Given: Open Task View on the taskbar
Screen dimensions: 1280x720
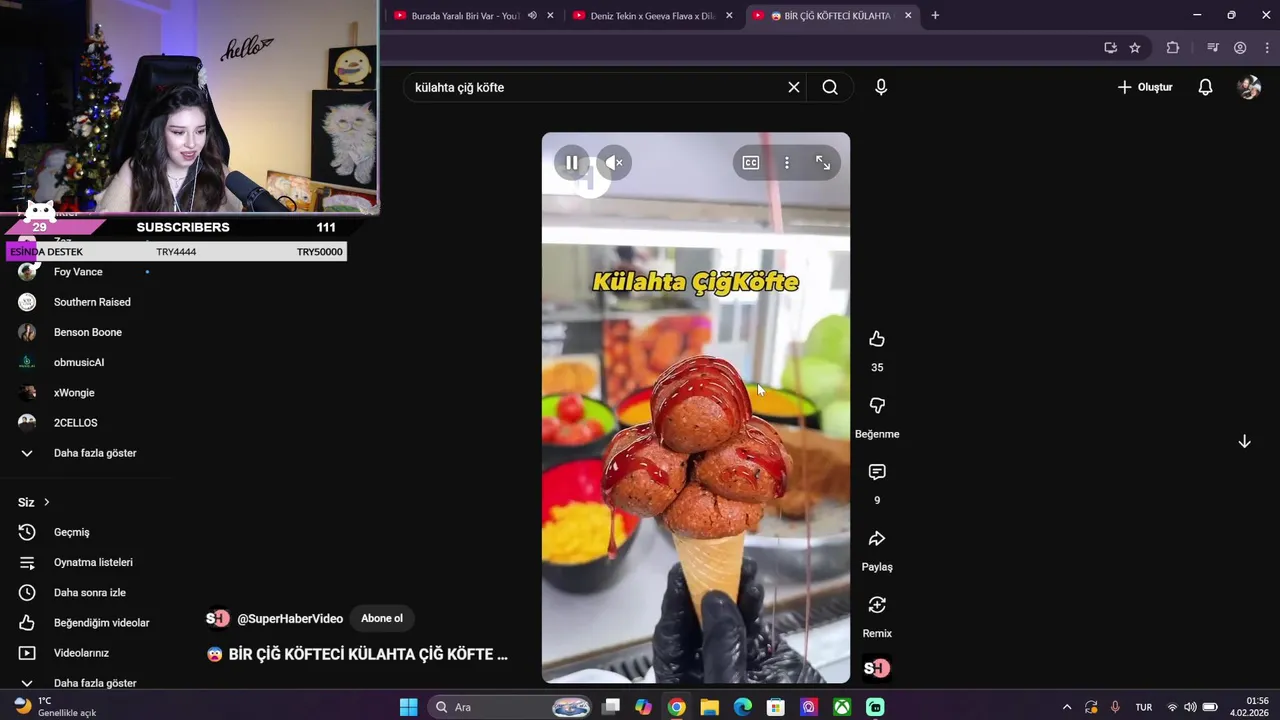Looking at the screenshot, I should tap(611, 707).
